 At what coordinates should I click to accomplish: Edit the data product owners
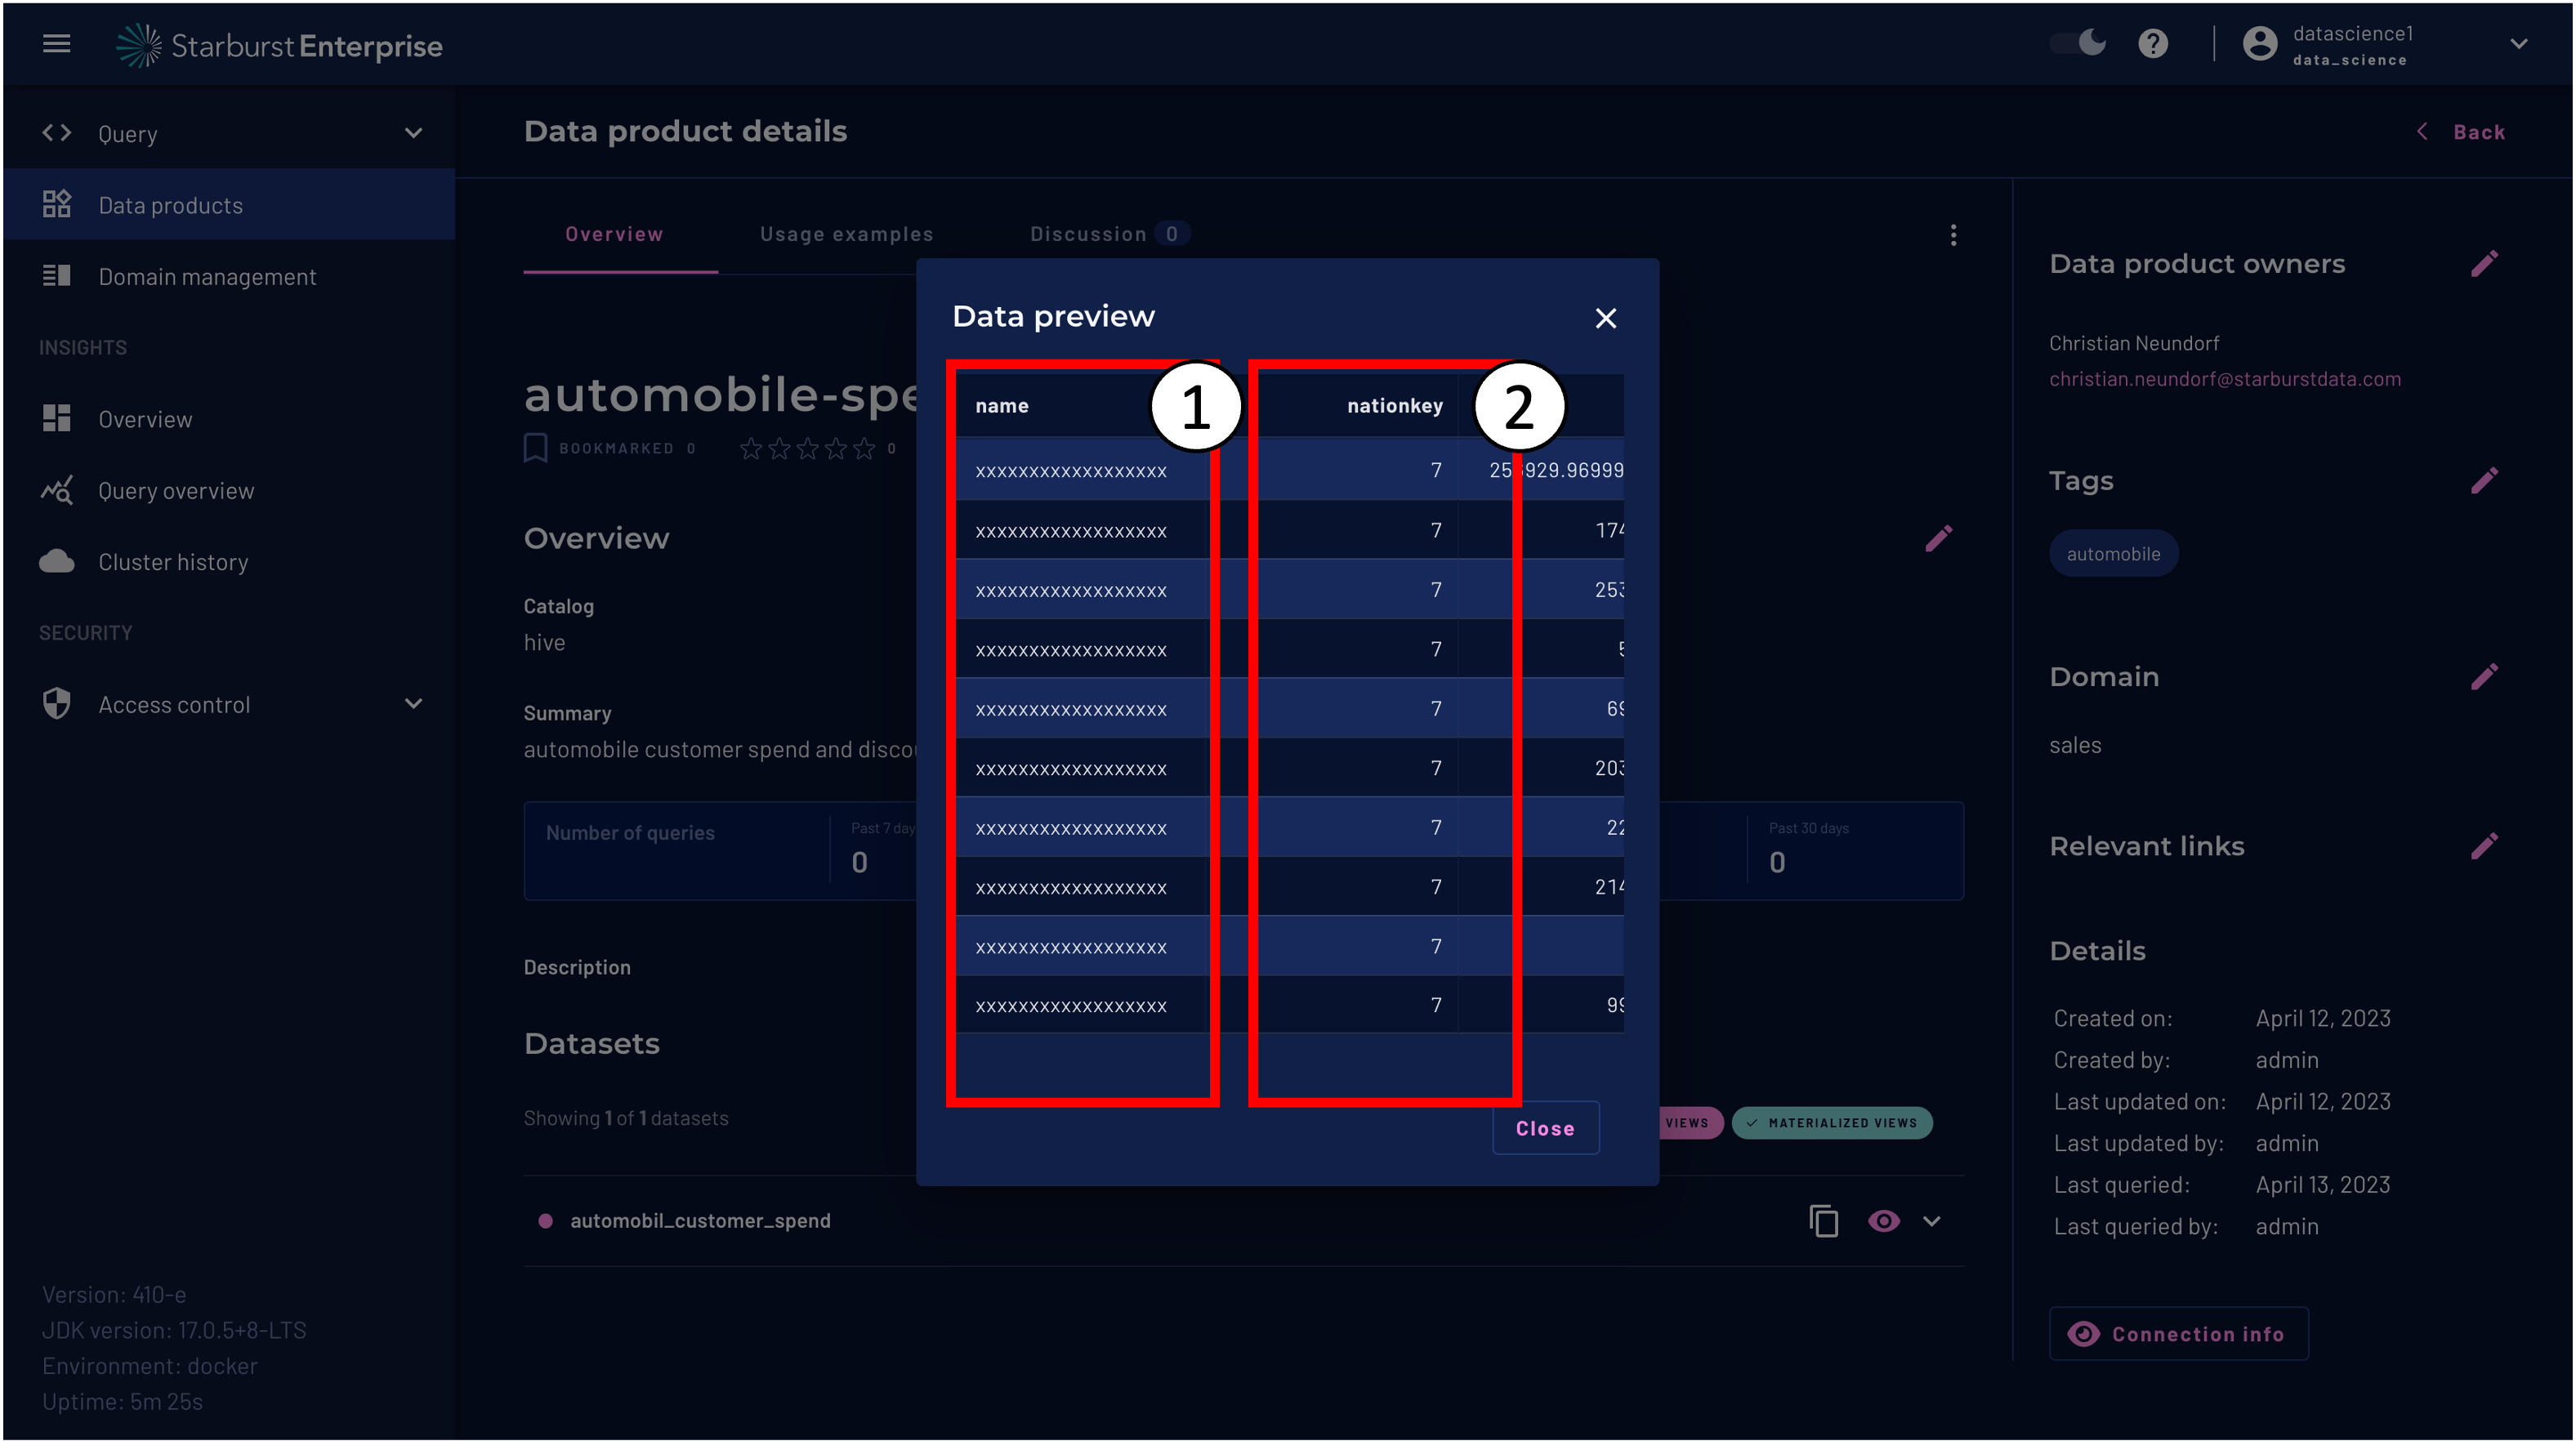[2484, 264]
